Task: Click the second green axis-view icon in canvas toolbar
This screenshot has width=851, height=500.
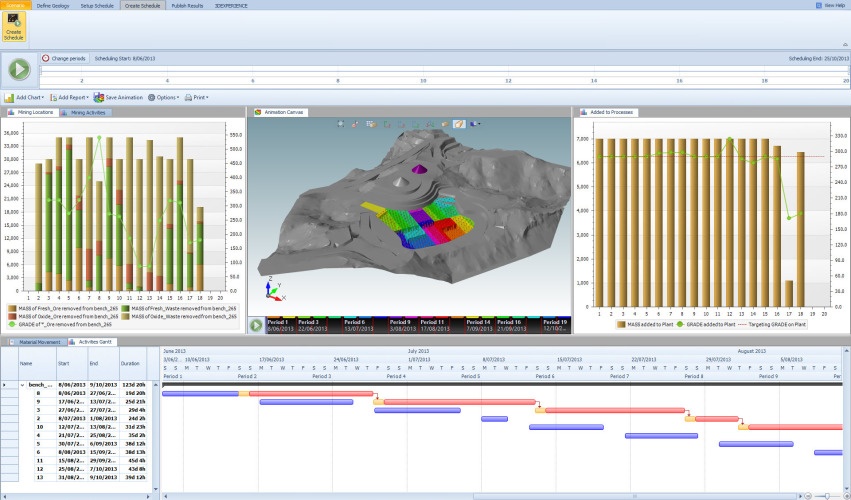Action: click(415, 124)
